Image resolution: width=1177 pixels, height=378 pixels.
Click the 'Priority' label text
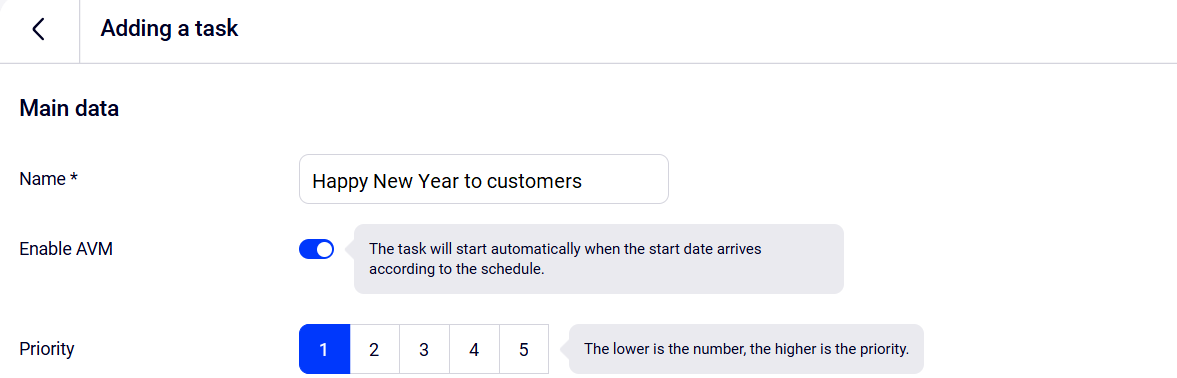pos(47,349)
